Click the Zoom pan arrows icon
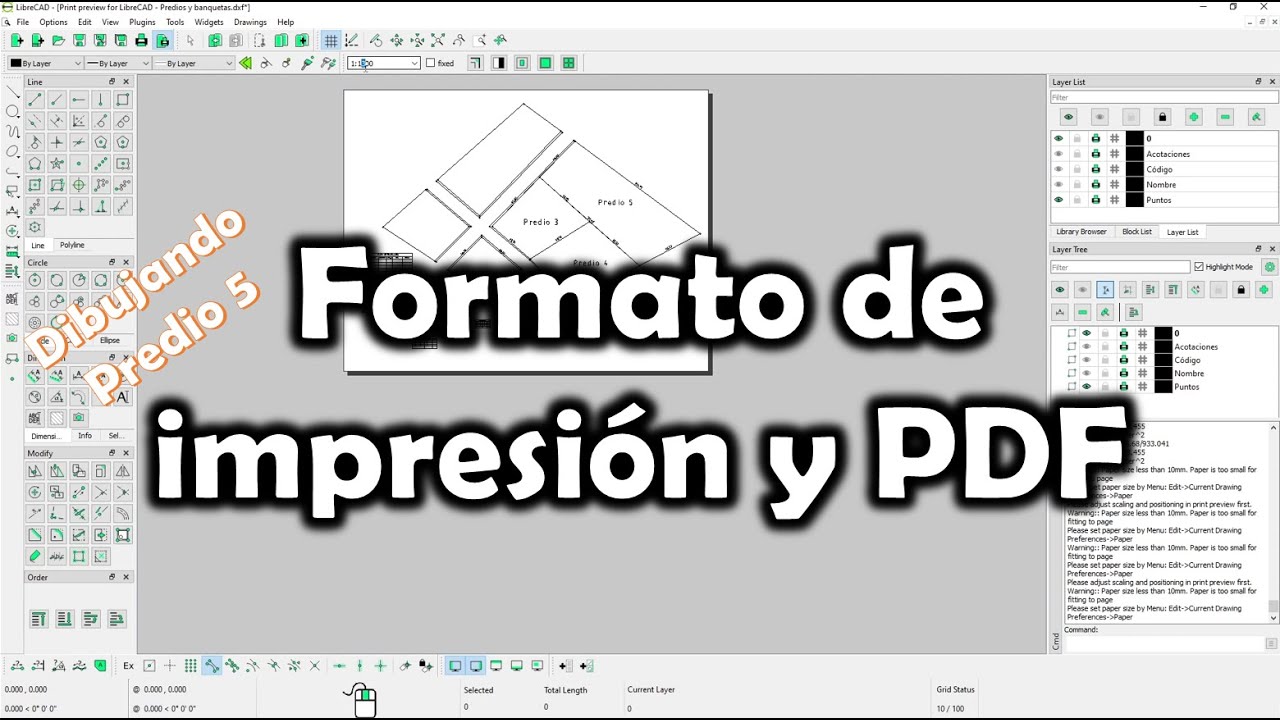The width and height of the screenshot is (1280, 720). coord(500,41)
